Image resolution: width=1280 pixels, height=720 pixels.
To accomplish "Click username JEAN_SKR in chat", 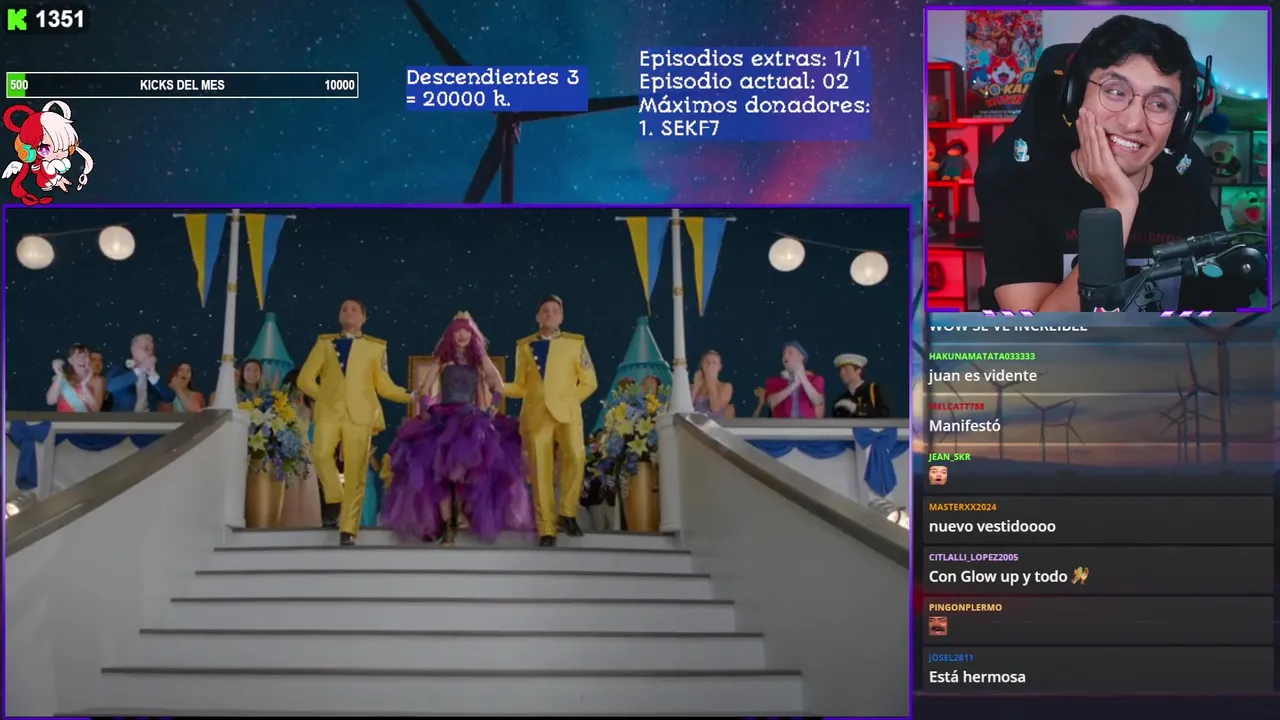I will point(949,457).
